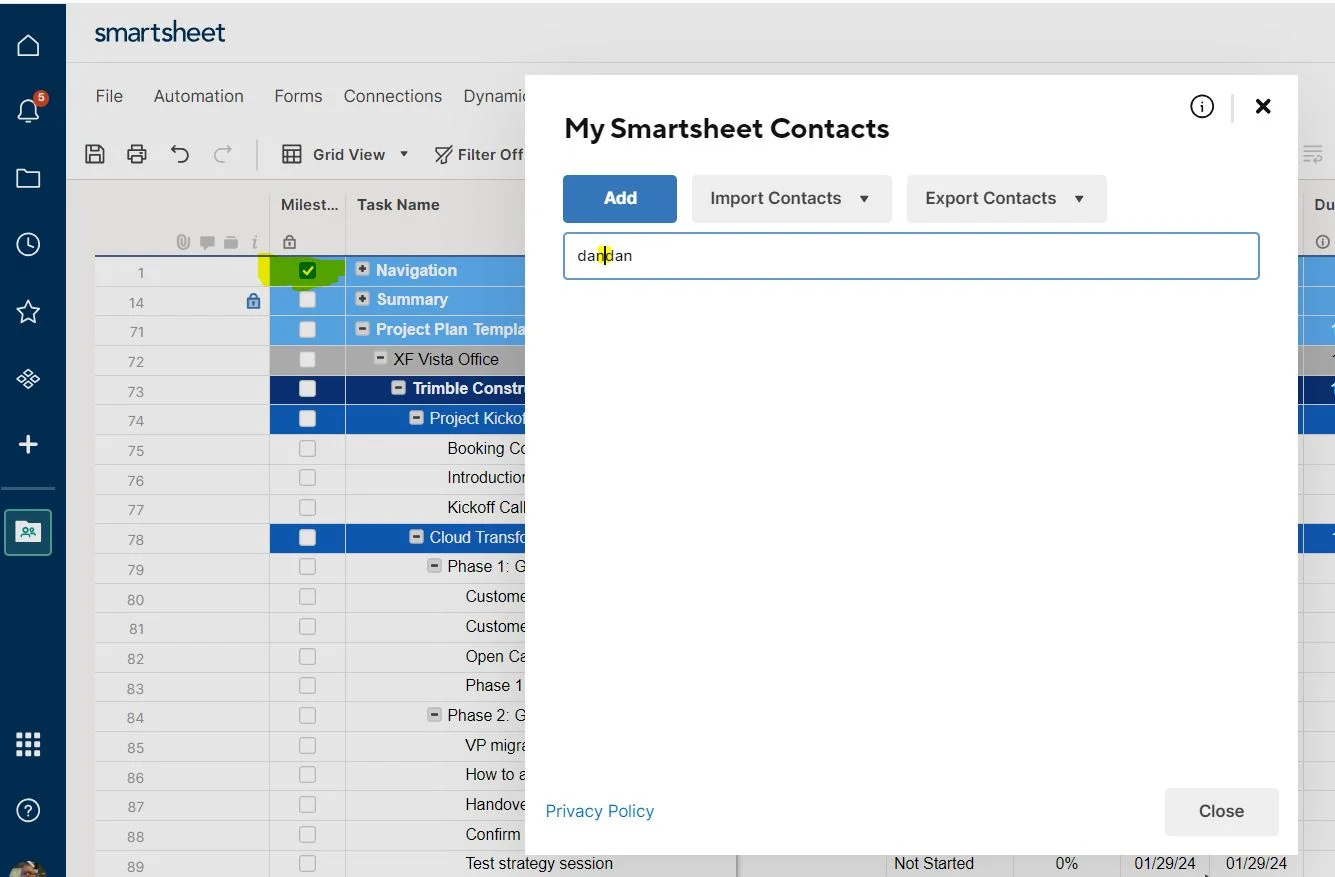
Task: Click the Filter Off button
Action: 479,154
